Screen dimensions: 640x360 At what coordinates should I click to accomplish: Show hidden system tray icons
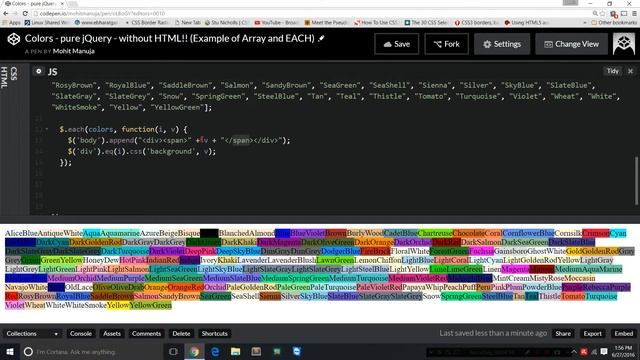pyautogui.click(x=574, y=351)
